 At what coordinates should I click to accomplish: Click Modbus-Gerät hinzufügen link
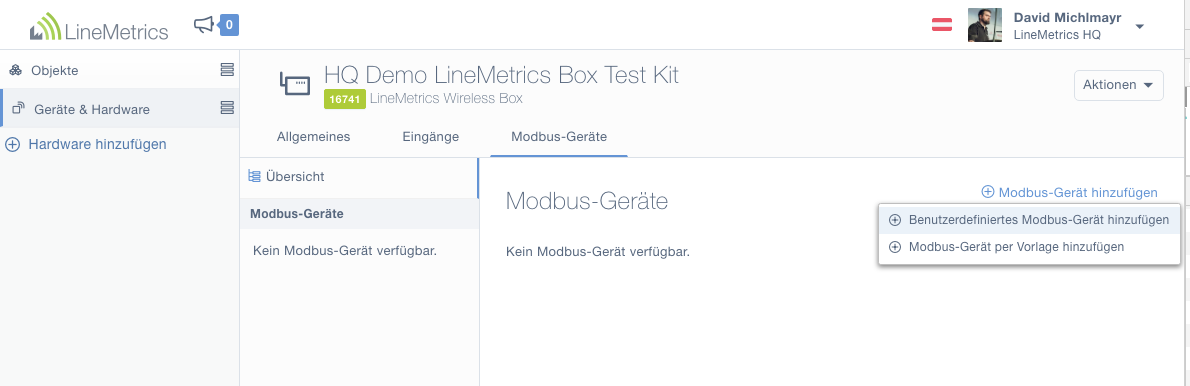[1069, 193]
